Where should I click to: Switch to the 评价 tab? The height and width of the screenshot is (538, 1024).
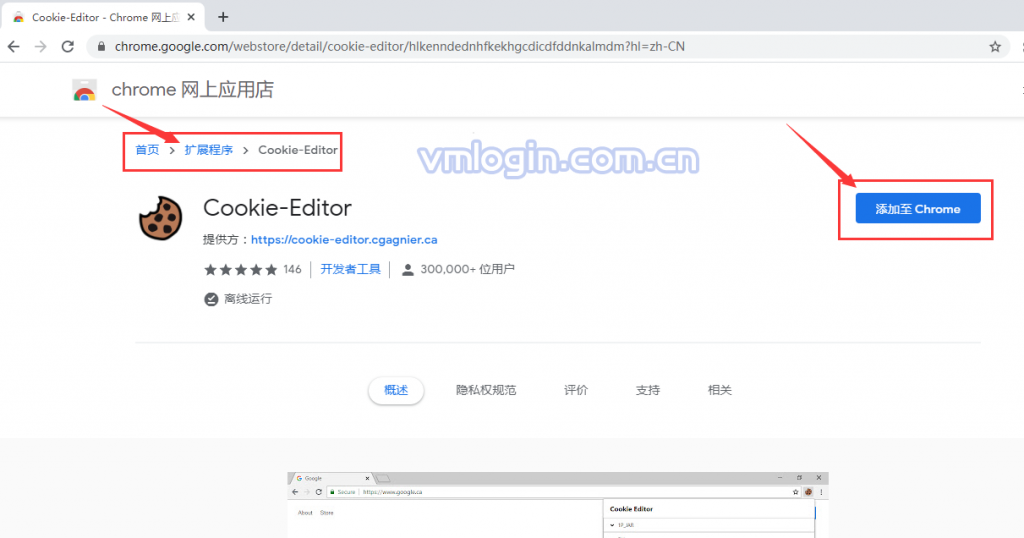pos(576,390)
